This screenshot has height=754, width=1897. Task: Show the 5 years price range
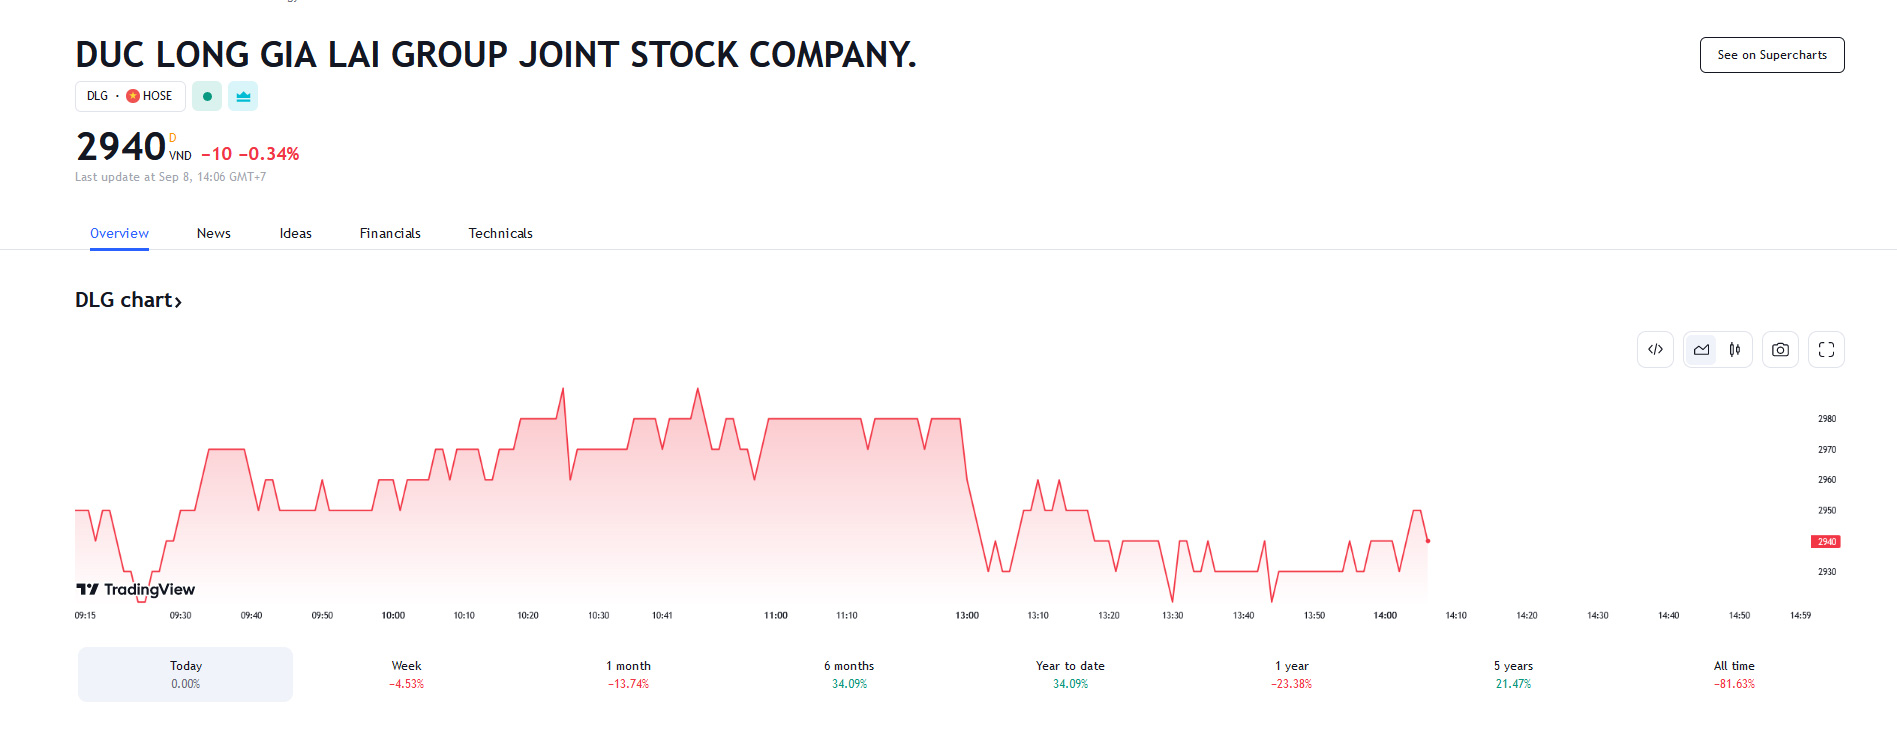click(1513, 674)
